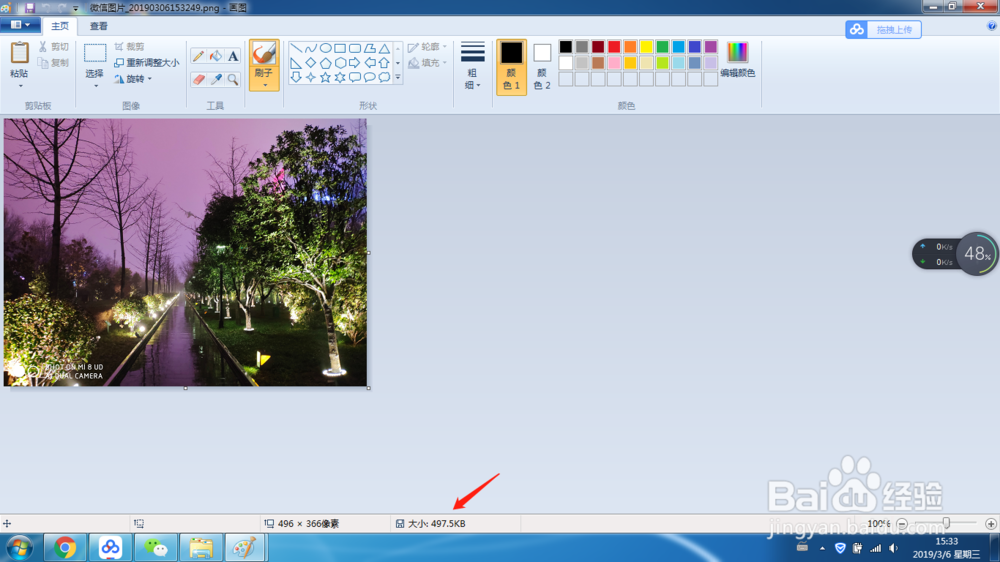Click the night park photo canvas

(185, 252)
